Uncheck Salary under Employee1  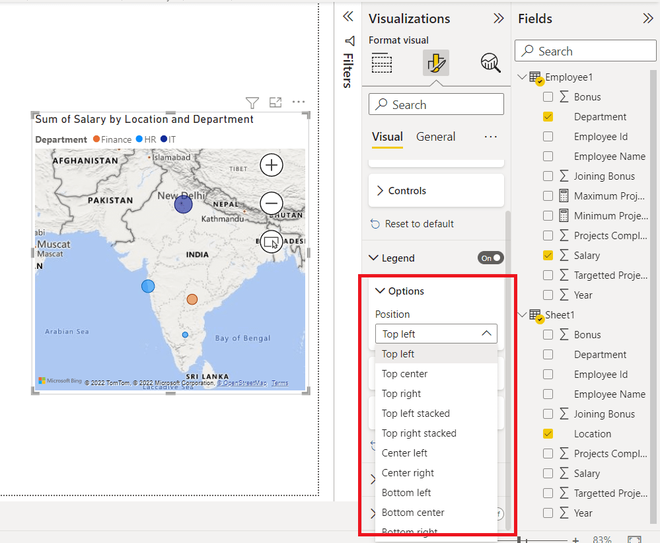pos(548,255)
